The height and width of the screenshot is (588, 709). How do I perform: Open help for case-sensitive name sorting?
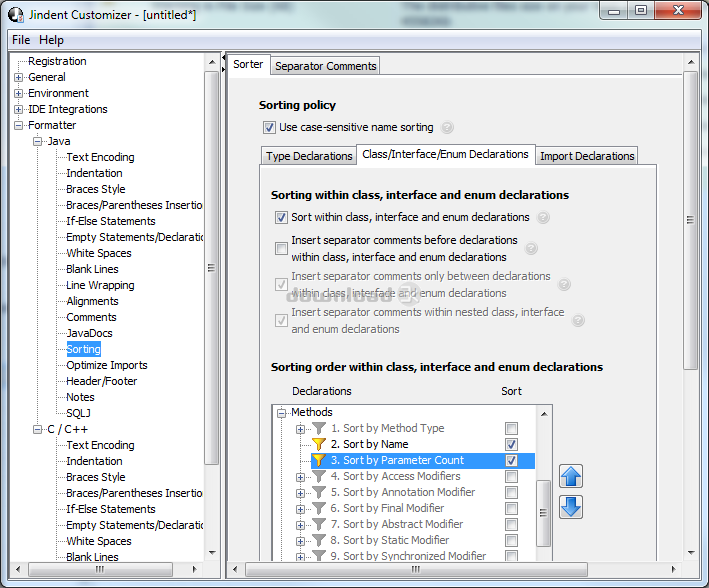tap(447, 128)
